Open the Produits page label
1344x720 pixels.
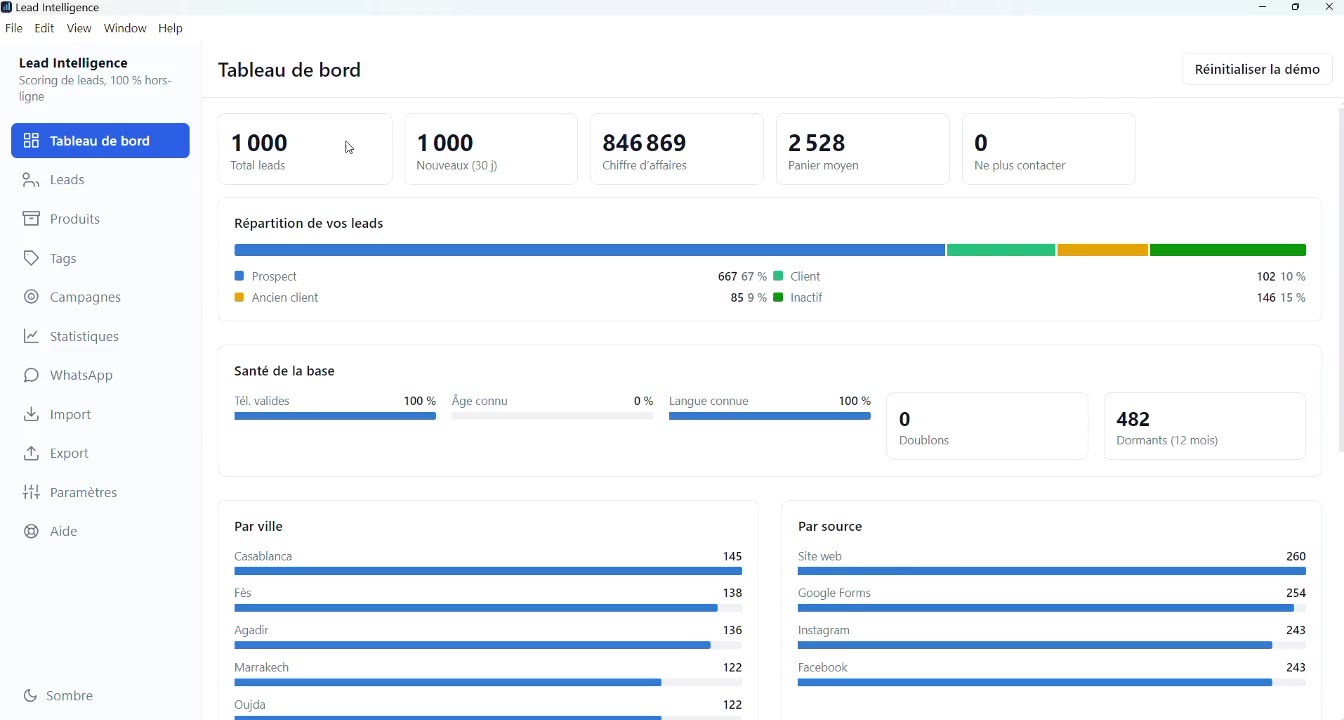75,219
